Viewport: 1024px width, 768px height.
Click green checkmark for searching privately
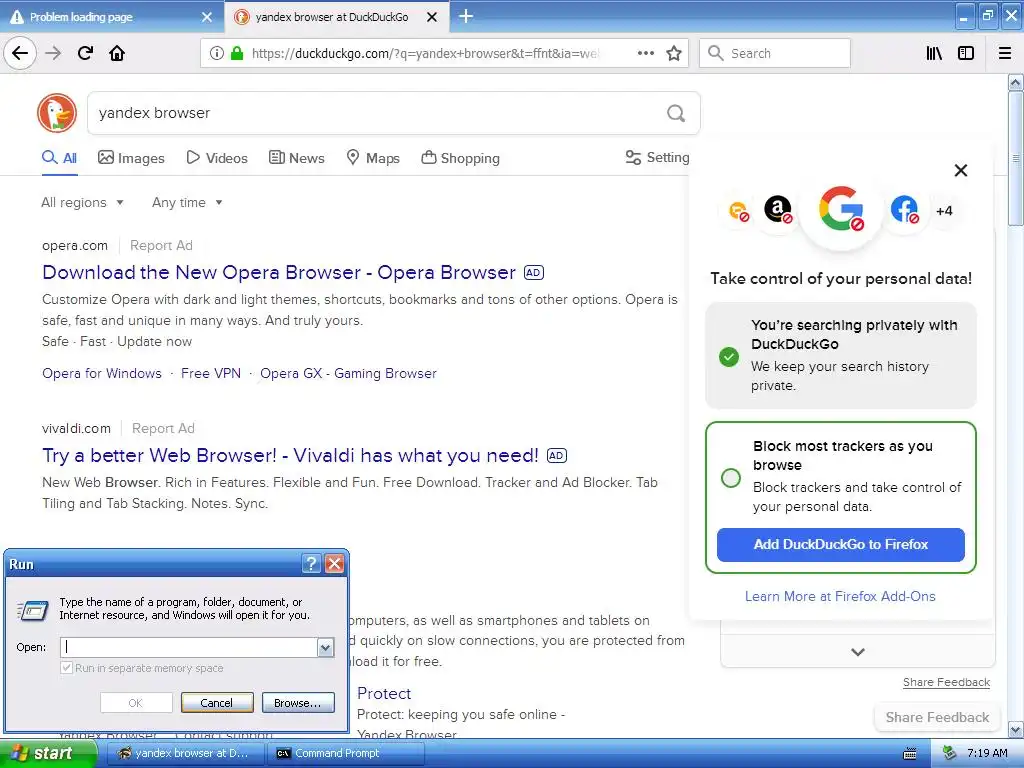[x=729, y=357]
